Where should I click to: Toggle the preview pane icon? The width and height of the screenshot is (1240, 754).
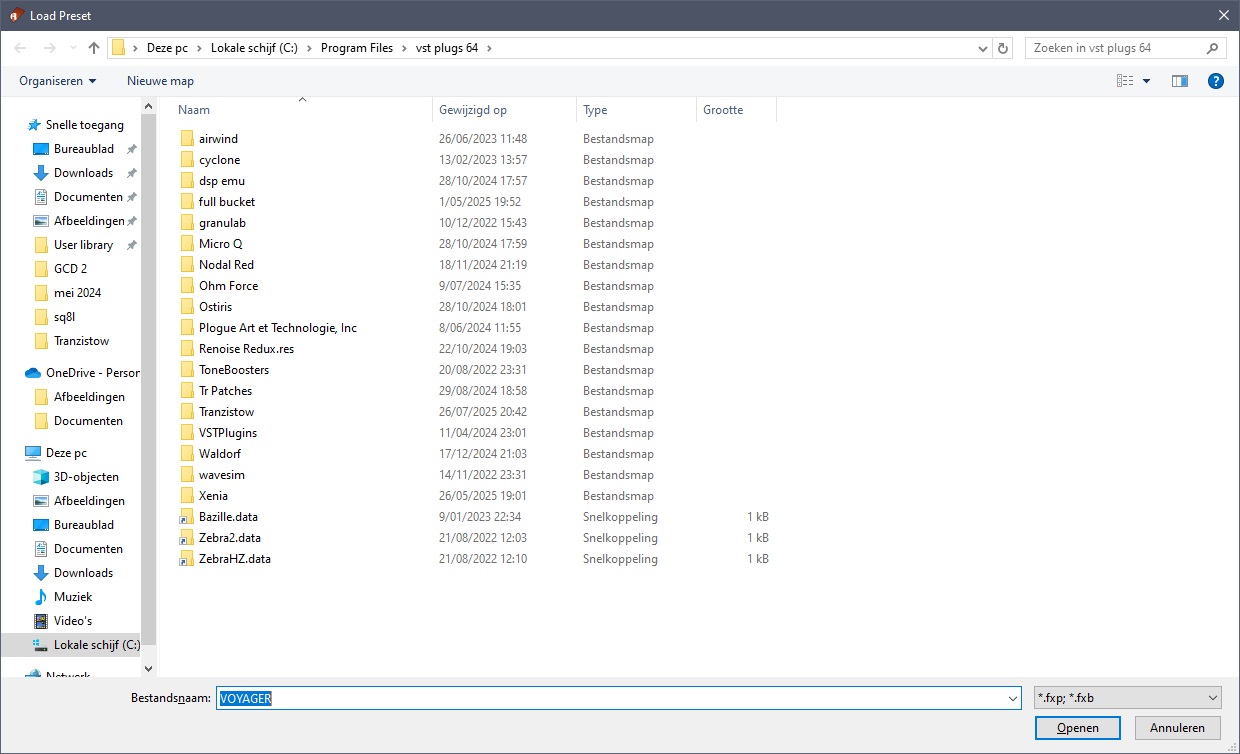(1180, 81)
